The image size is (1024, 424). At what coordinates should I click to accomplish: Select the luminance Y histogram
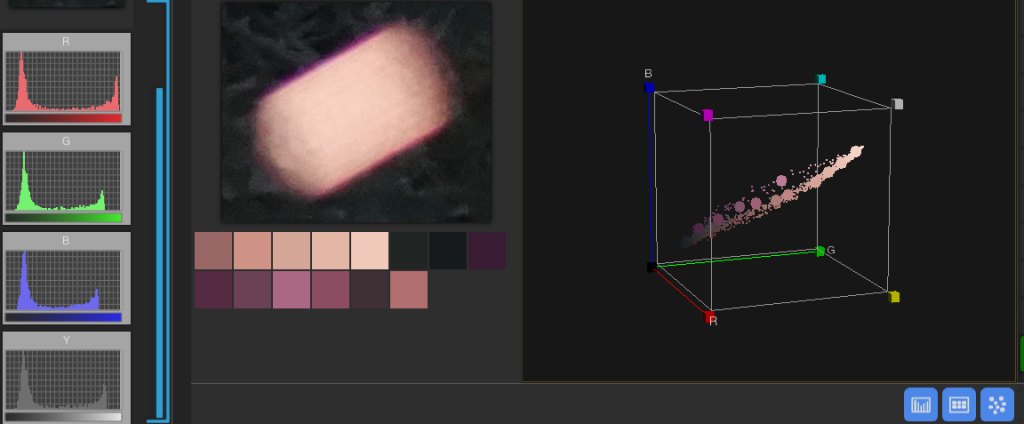[x=67, y=378]
